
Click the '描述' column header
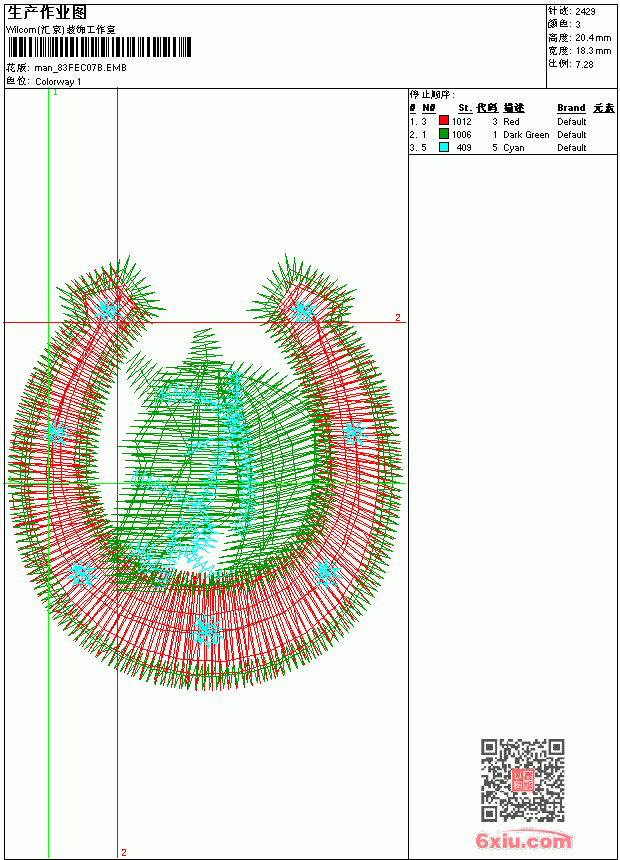click(x=514, y=108)
